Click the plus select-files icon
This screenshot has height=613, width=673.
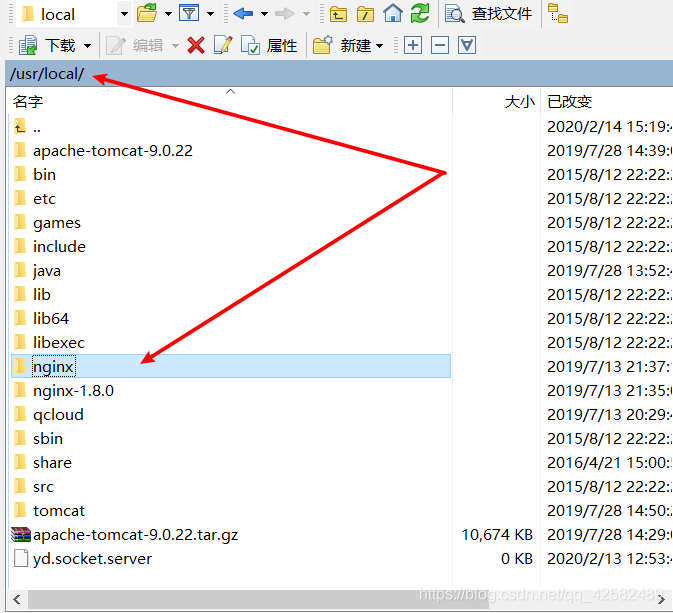pos(413,45)
